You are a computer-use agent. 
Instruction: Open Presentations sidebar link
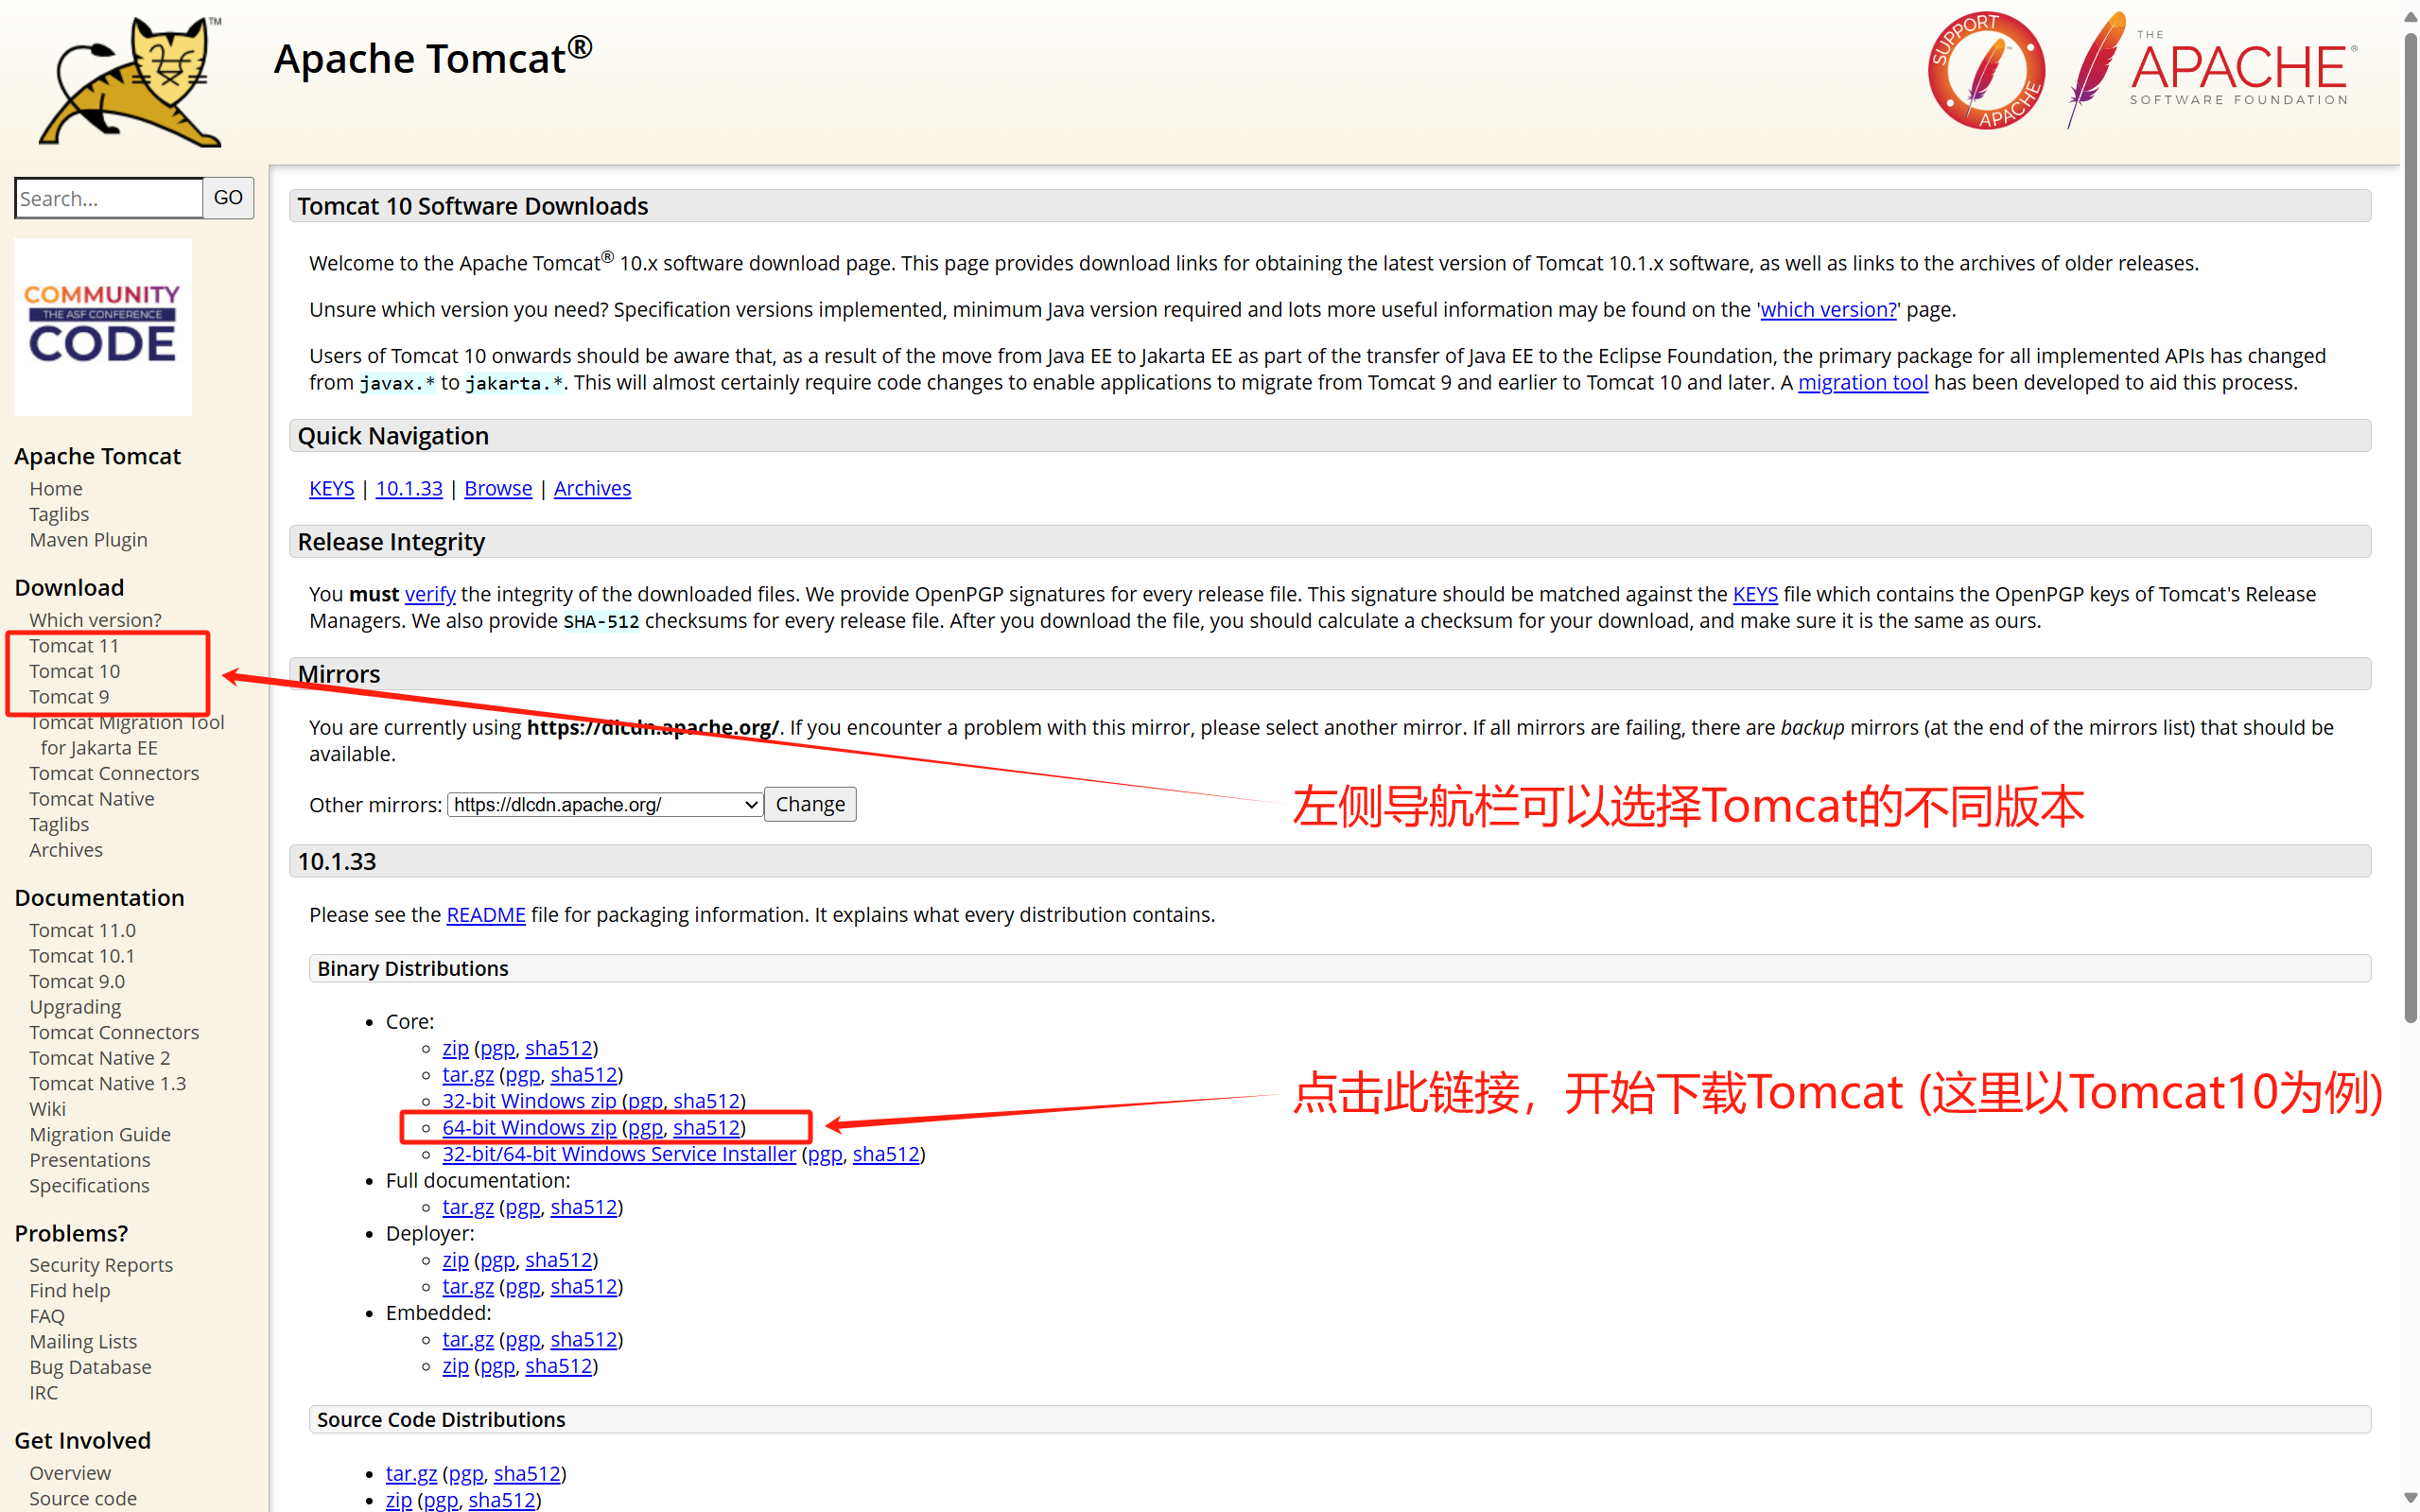point(90,1160)
